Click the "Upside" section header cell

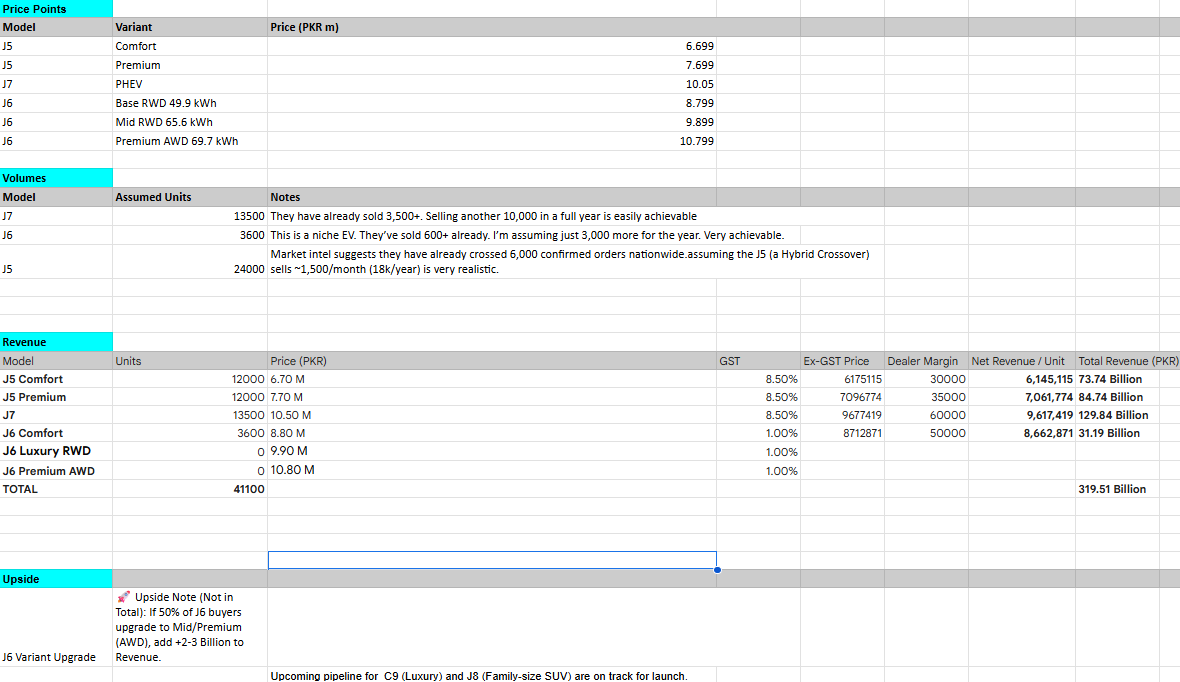[x=55, y=578]
